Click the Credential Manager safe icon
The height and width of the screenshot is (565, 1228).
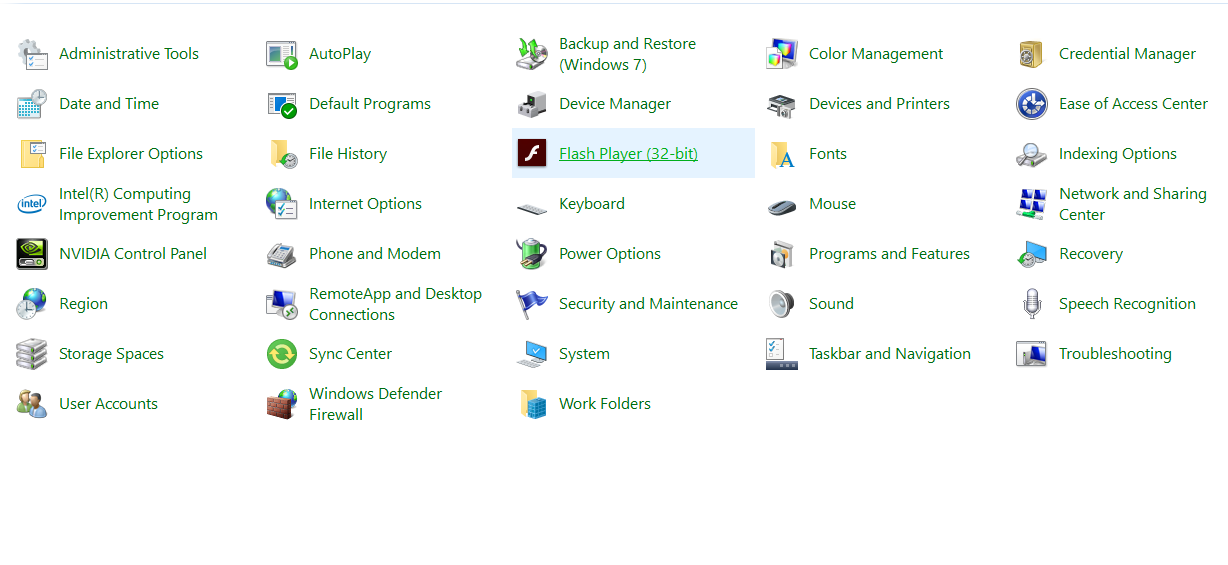pyautogui.click(x=1032, y=54)
